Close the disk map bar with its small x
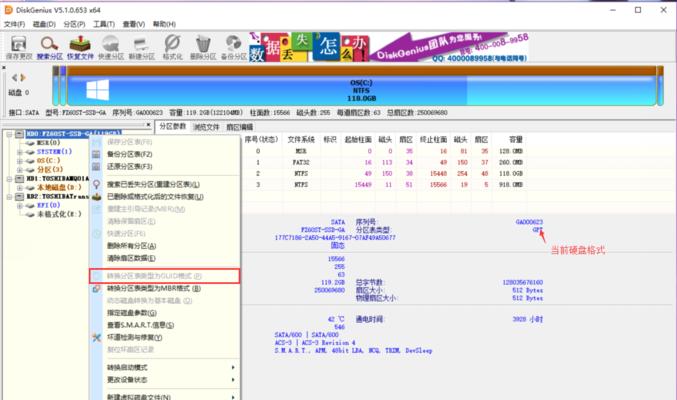The image size is (677, 400). pyautogui.click(x=4, y=67)
